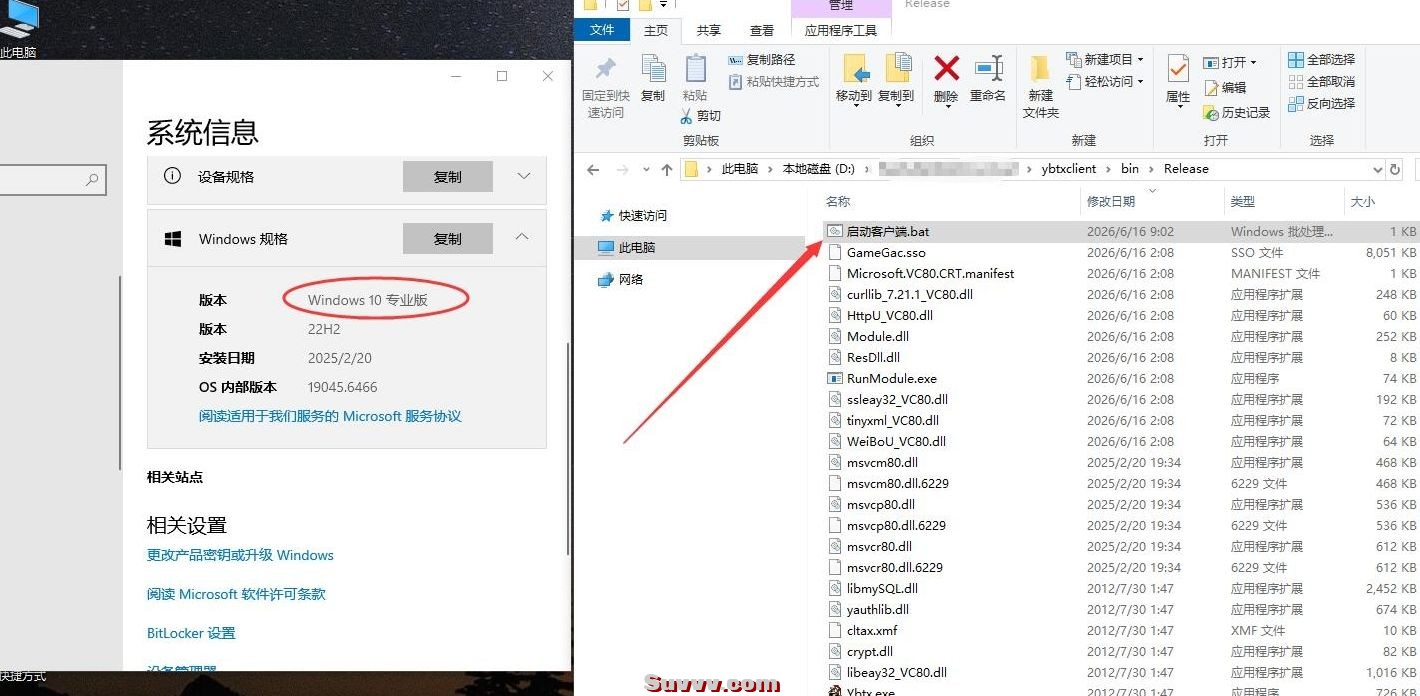Switch to View (查看) tab
1420x696 pixels.
tap(762, 31)
